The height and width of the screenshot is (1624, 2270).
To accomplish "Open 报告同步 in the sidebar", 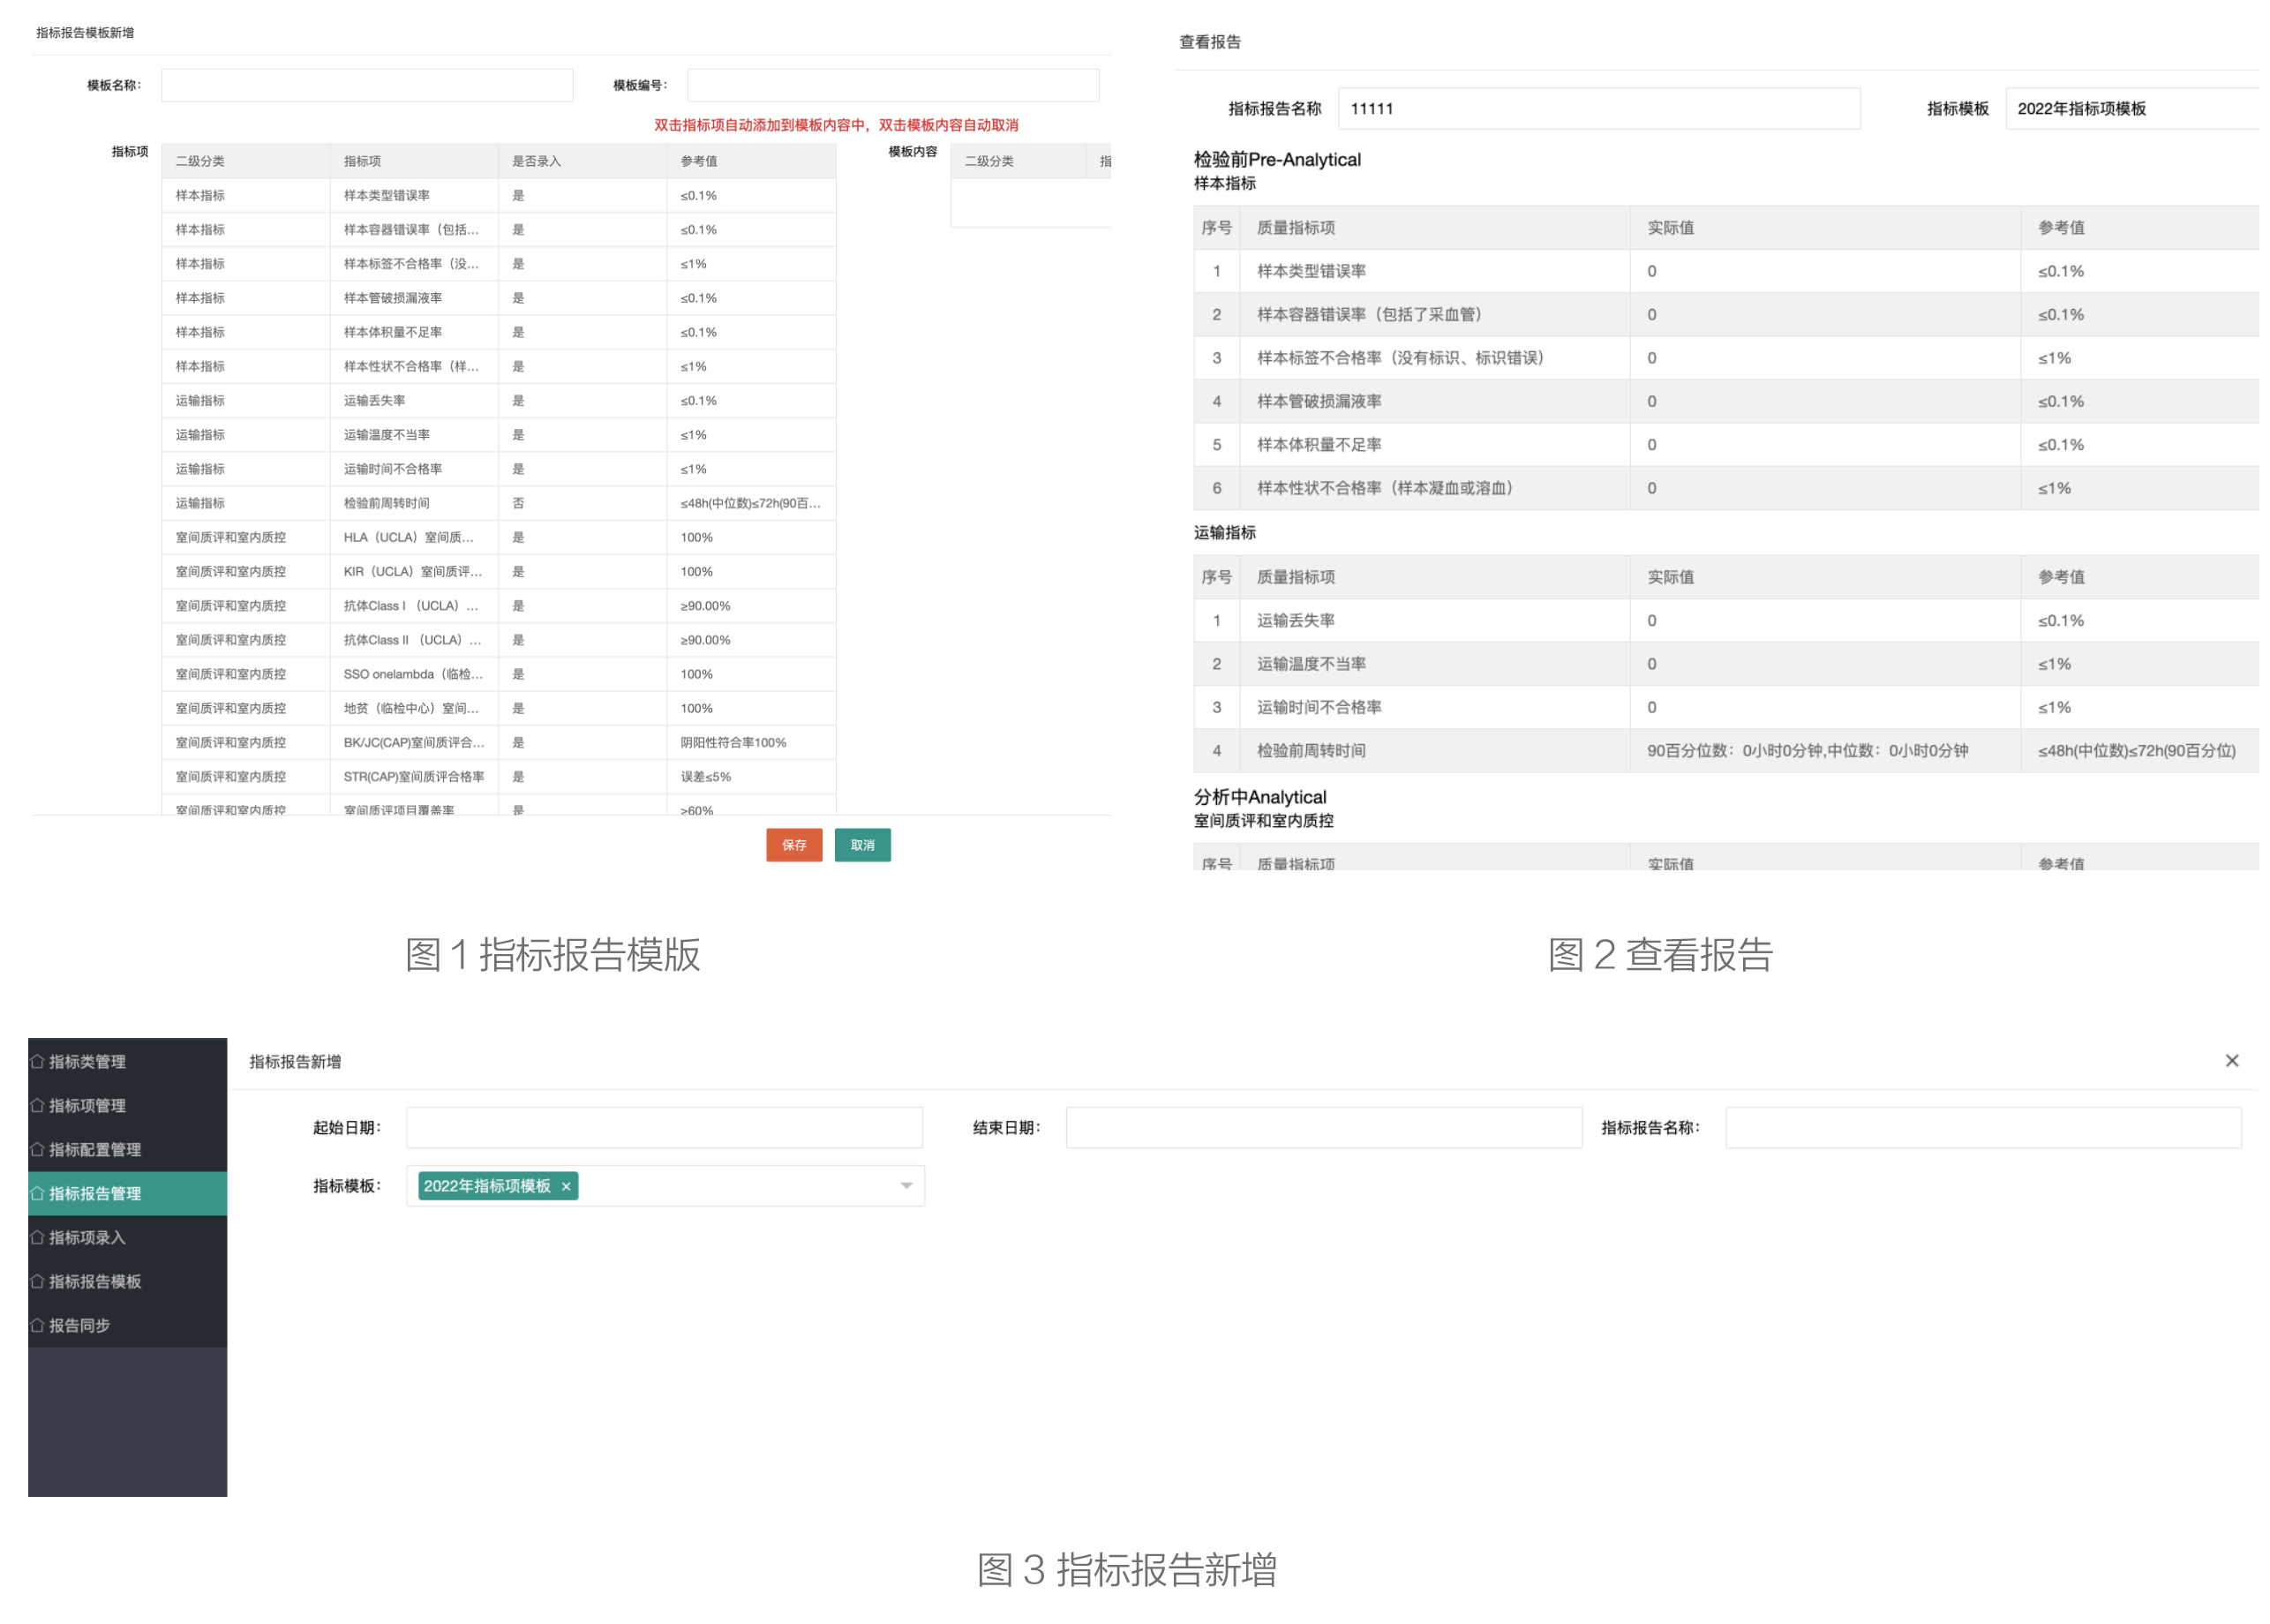I will (x=127, y=1325).
